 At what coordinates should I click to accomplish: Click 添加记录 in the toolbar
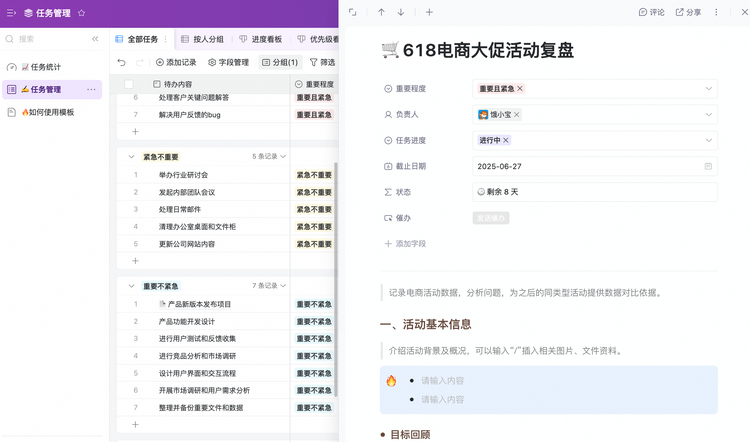tap(176, 62)
